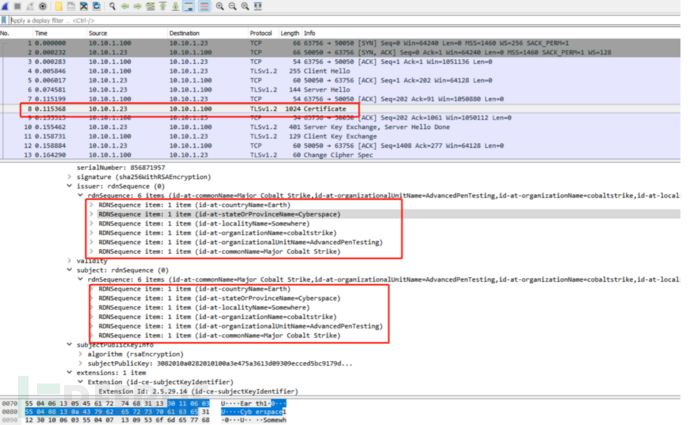The height and width of the screenshot is (425, 690).
Task: Expand Extension (id-ce-subjectKeyIdentifier) node
Action: [84, 381]
